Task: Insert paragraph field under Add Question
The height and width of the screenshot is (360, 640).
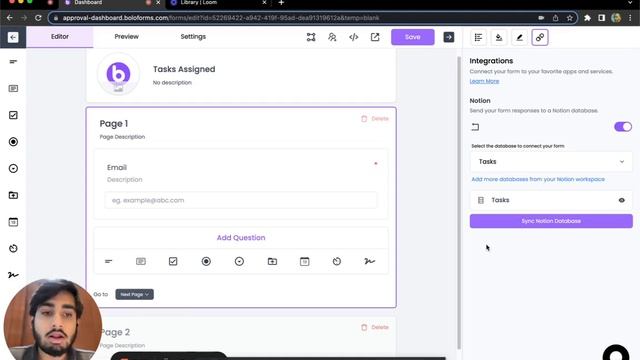Action: (141, 261)
